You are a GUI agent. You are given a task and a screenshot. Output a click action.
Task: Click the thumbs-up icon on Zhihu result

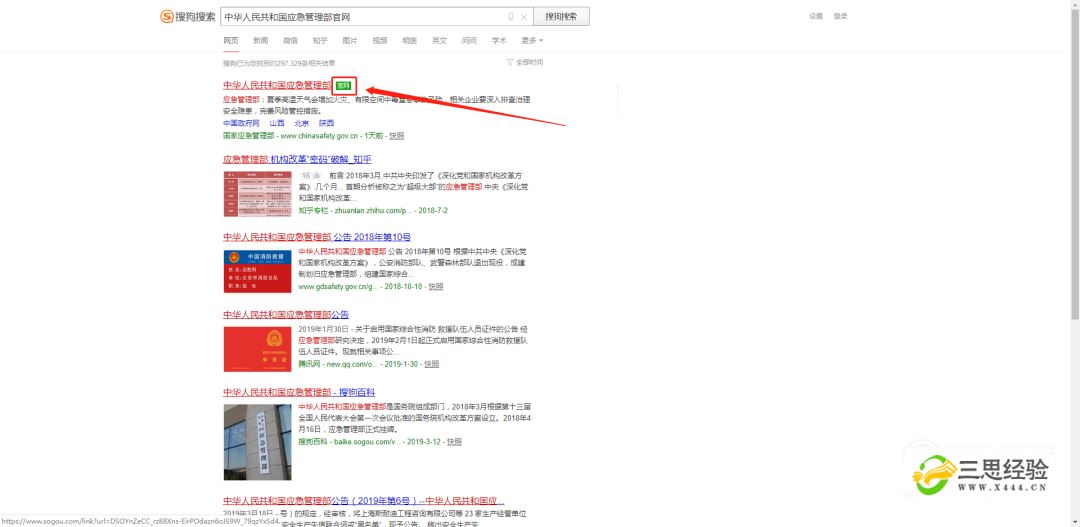[x=316, y=175]
